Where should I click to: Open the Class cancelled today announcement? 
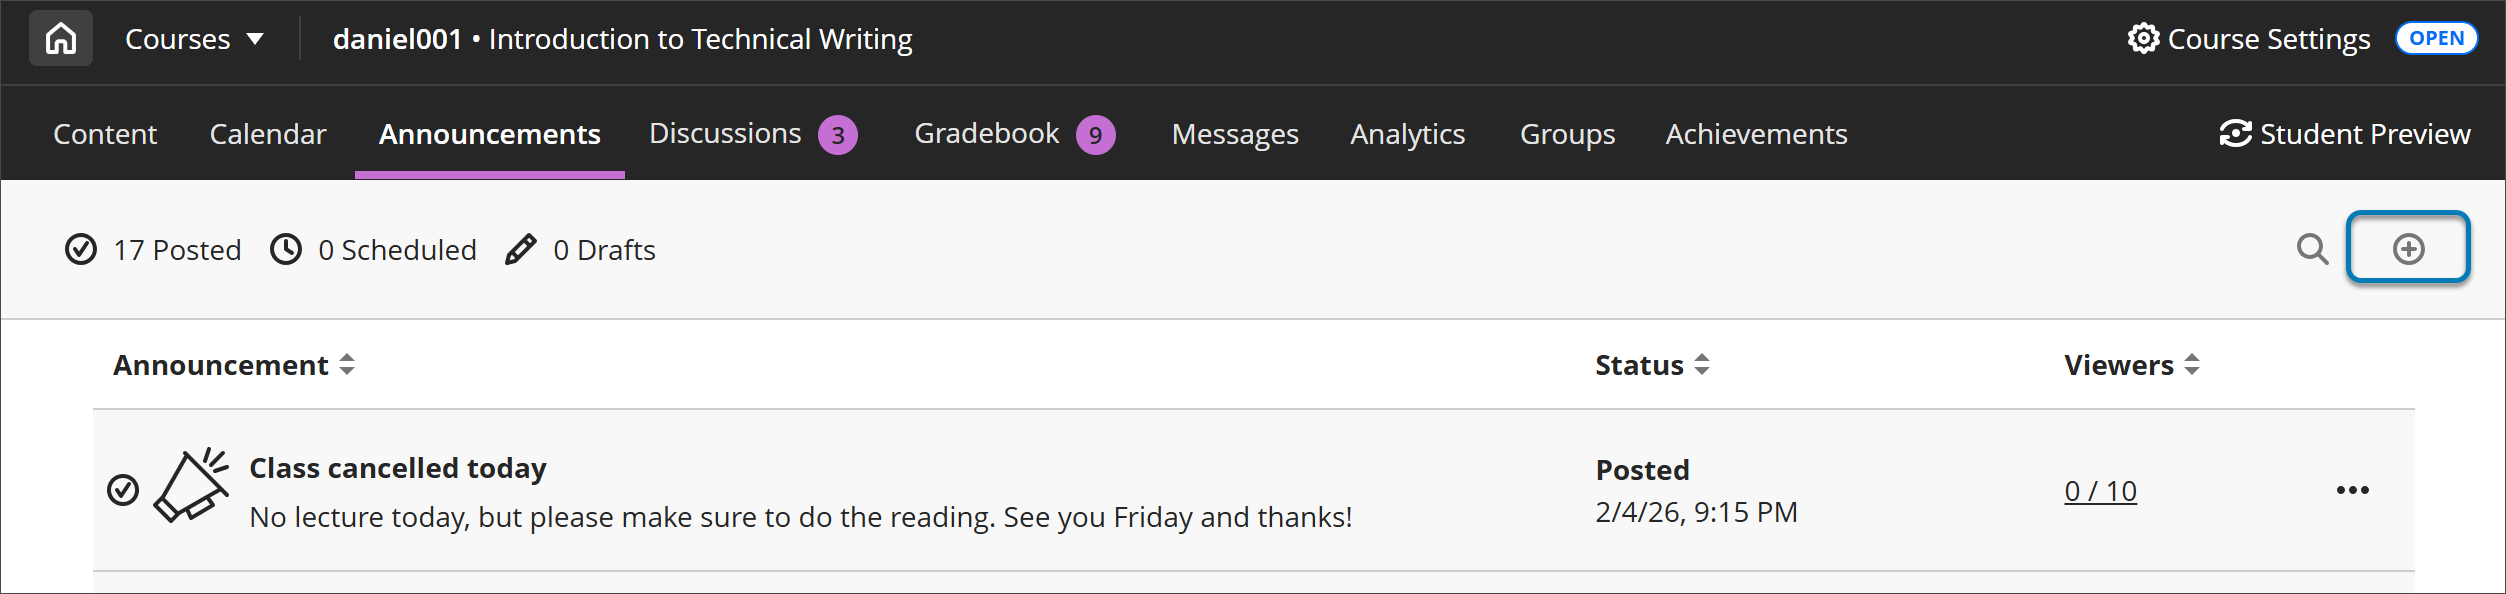coord(398,467)
